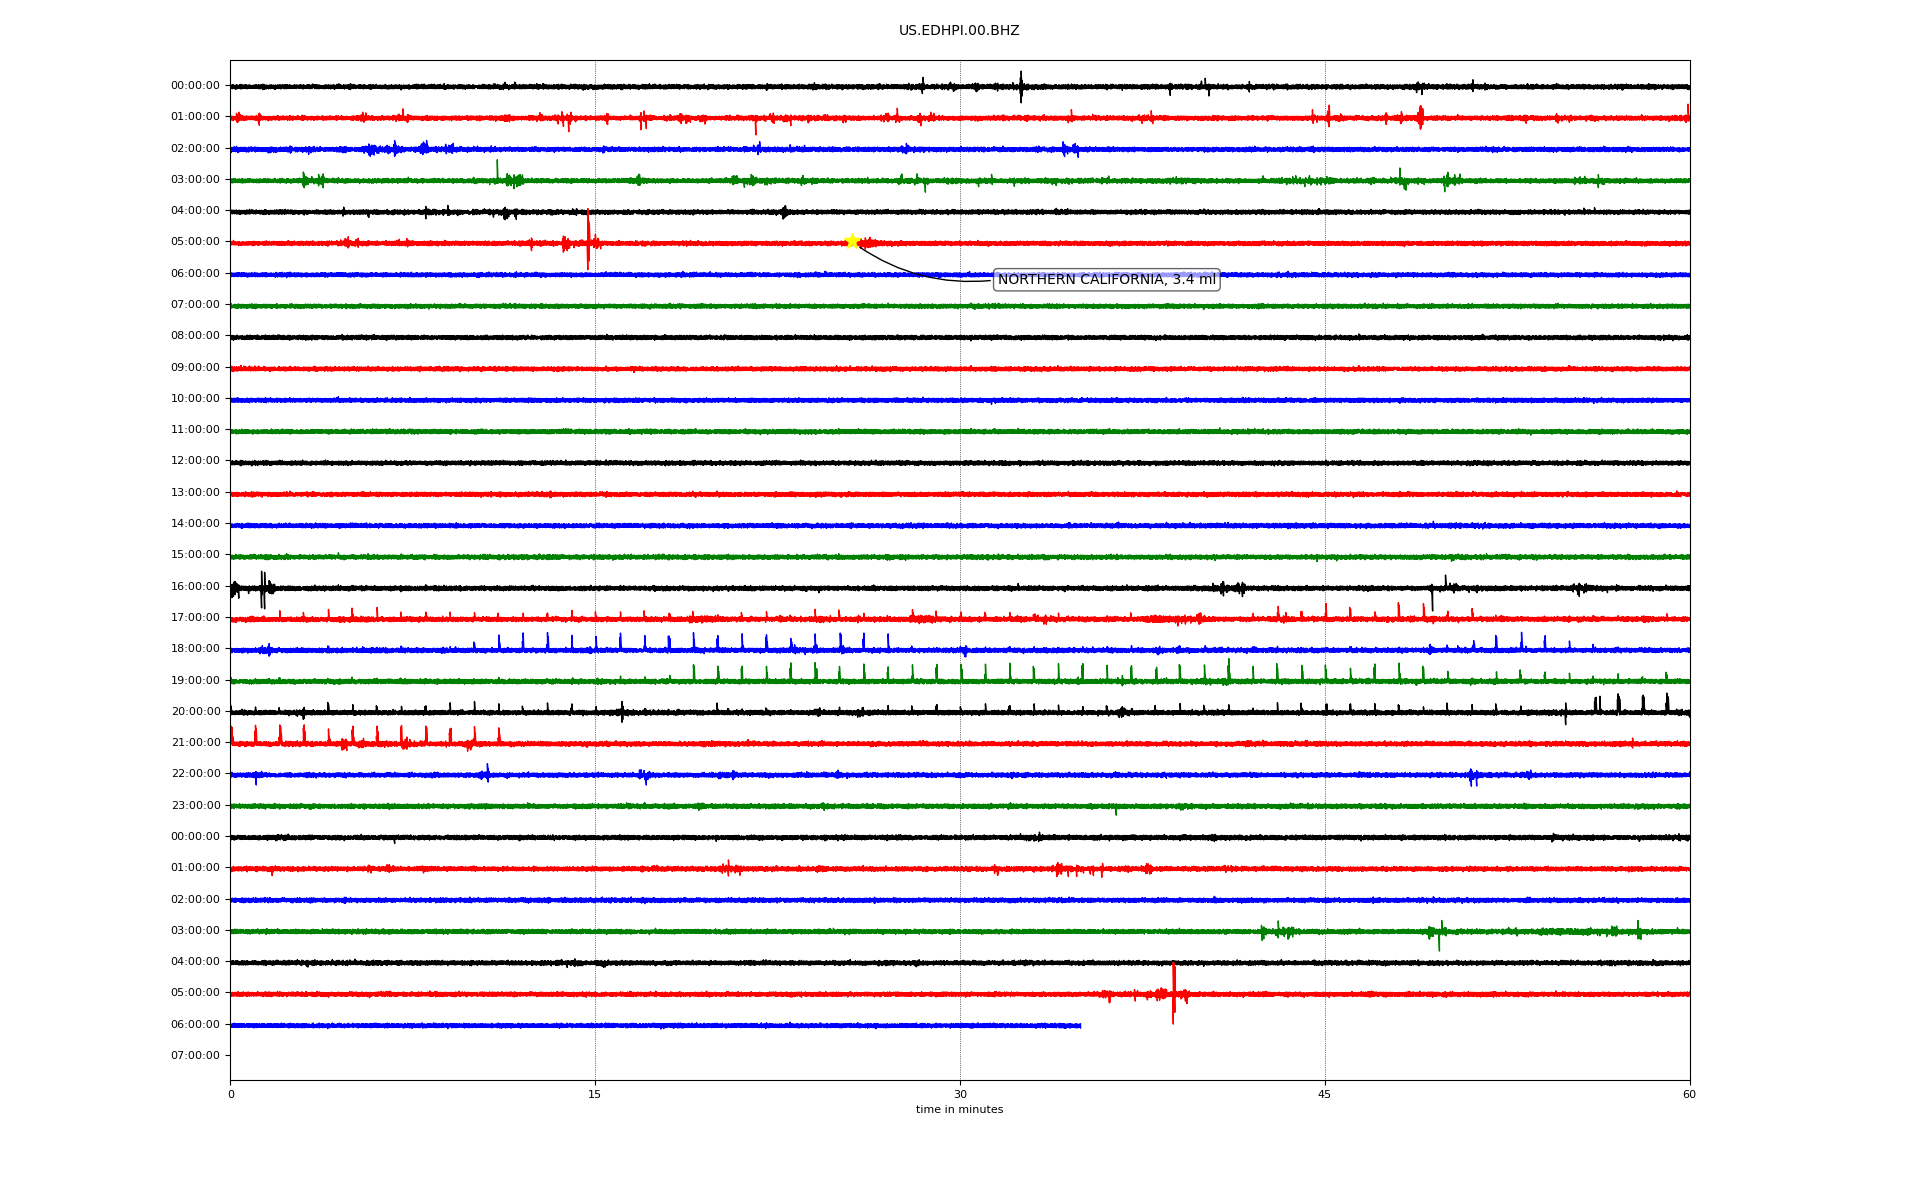1920x1200 pixels.
Task: Click the end of the last blue 06:00:00 trace
Action: [x=1080, y=1025]
